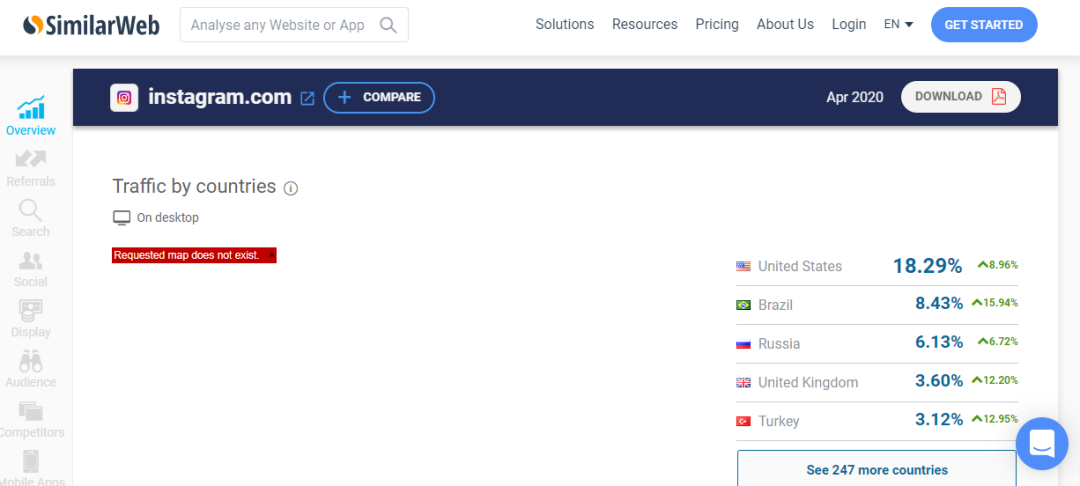Click the search magnifier icon in search box
Viewport: 1080px width, 486px height.
(x=388, y=25)
